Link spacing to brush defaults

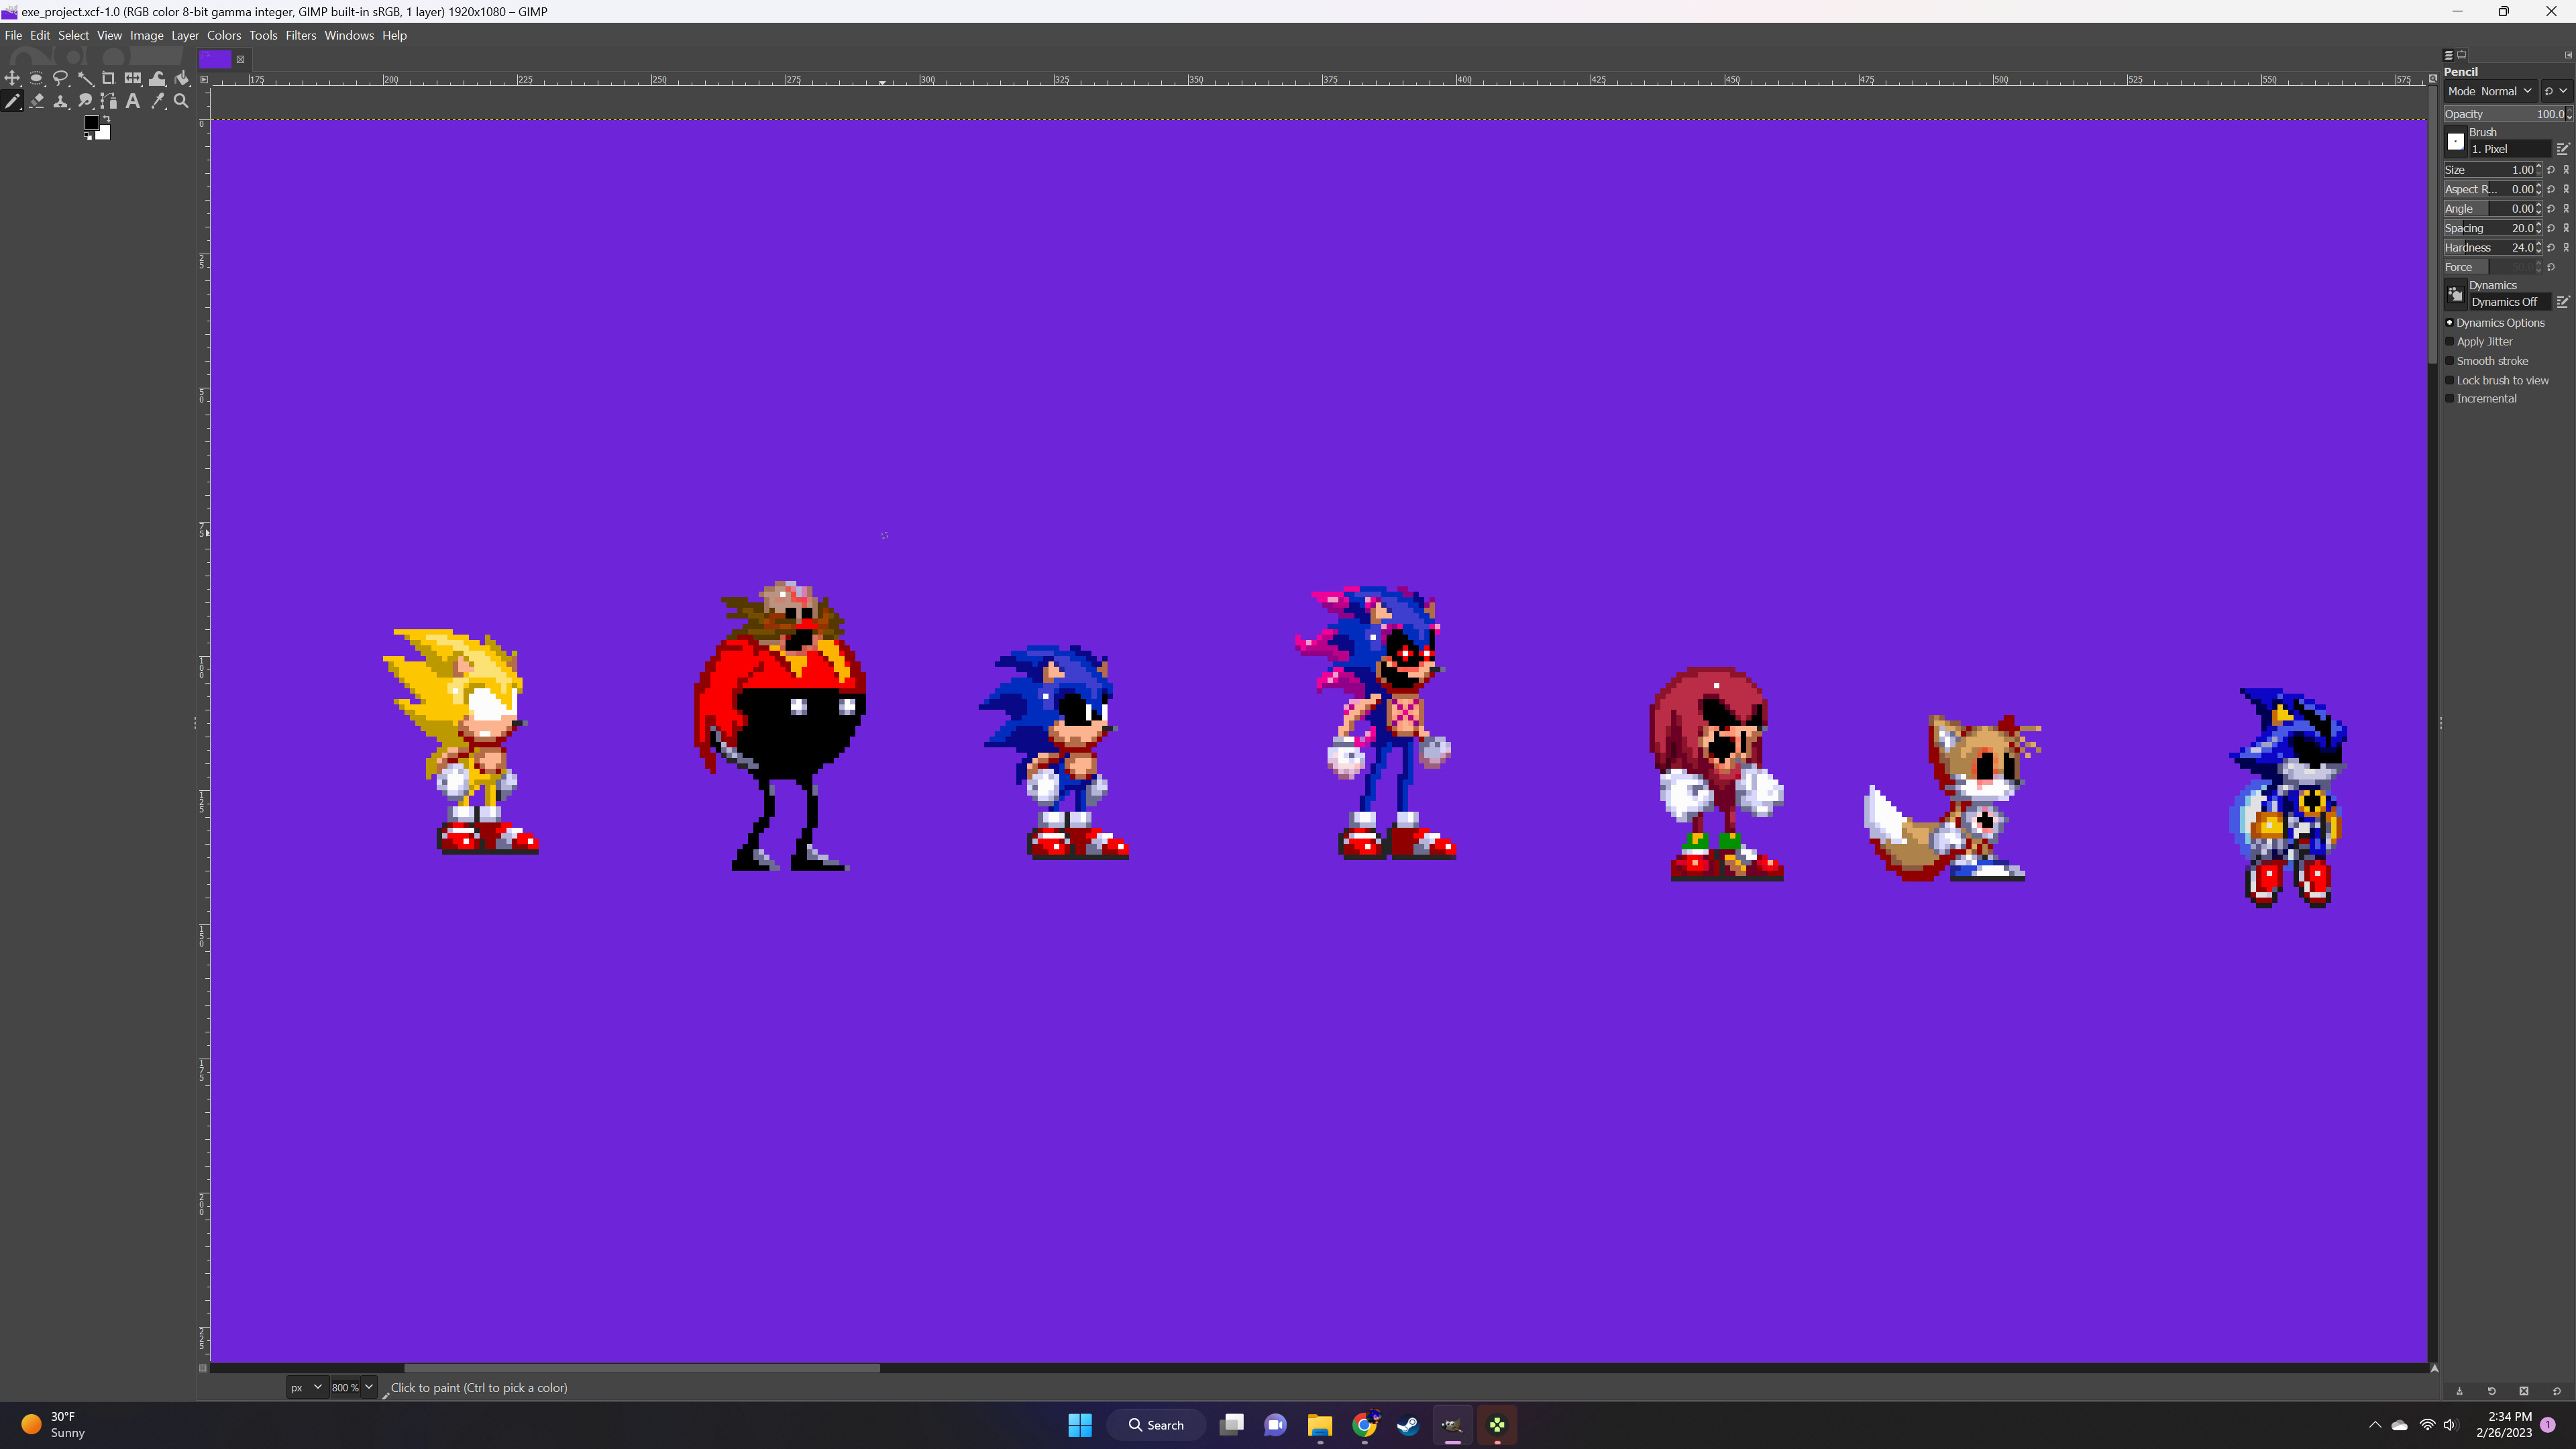click(2566, 228)
